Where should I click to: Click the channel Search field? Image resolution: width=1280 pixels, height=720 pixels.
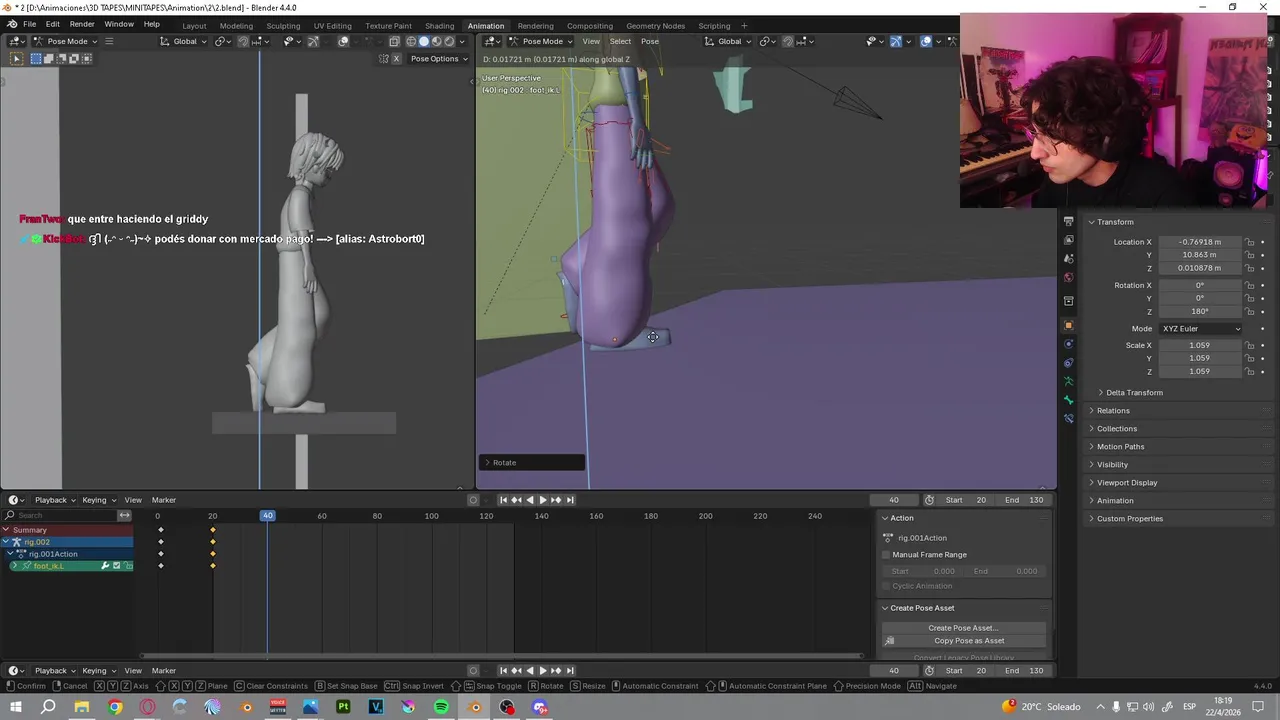point(60,515)
